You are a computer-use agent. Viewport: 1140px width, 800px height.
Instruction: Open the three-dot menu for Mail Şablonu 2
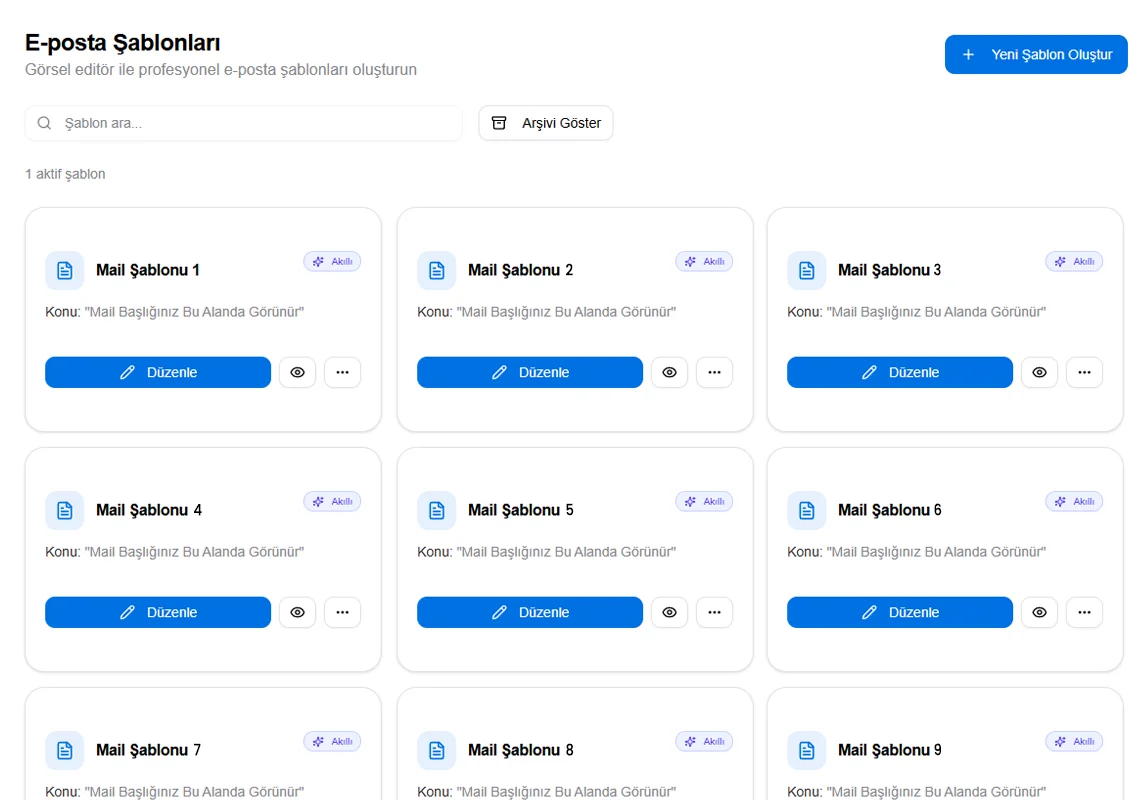coord(715,372)
